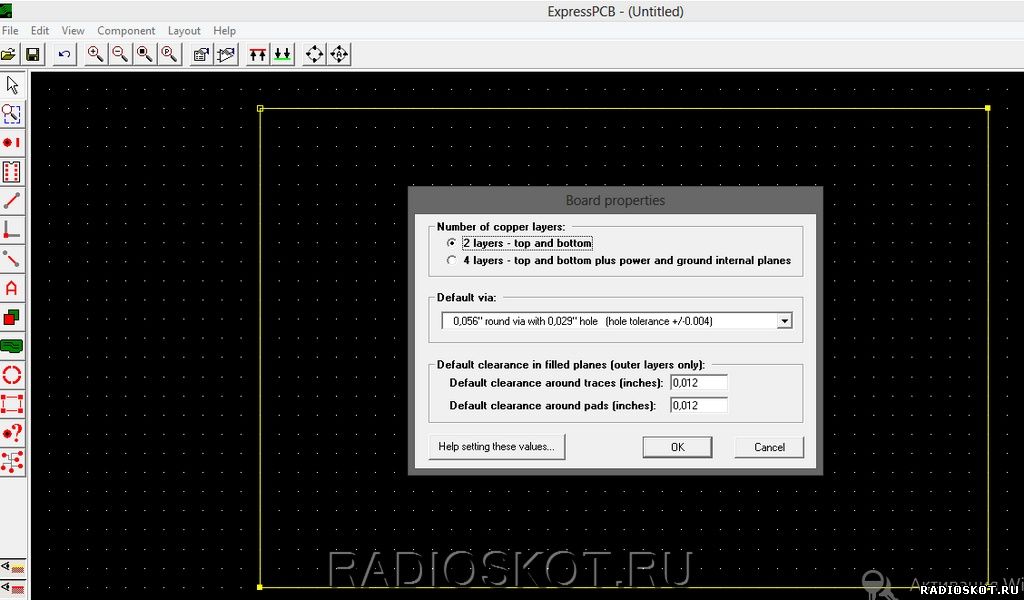Screen dimensions: 1024x600
Task: Open the File menu
Action: click(10, 31)
